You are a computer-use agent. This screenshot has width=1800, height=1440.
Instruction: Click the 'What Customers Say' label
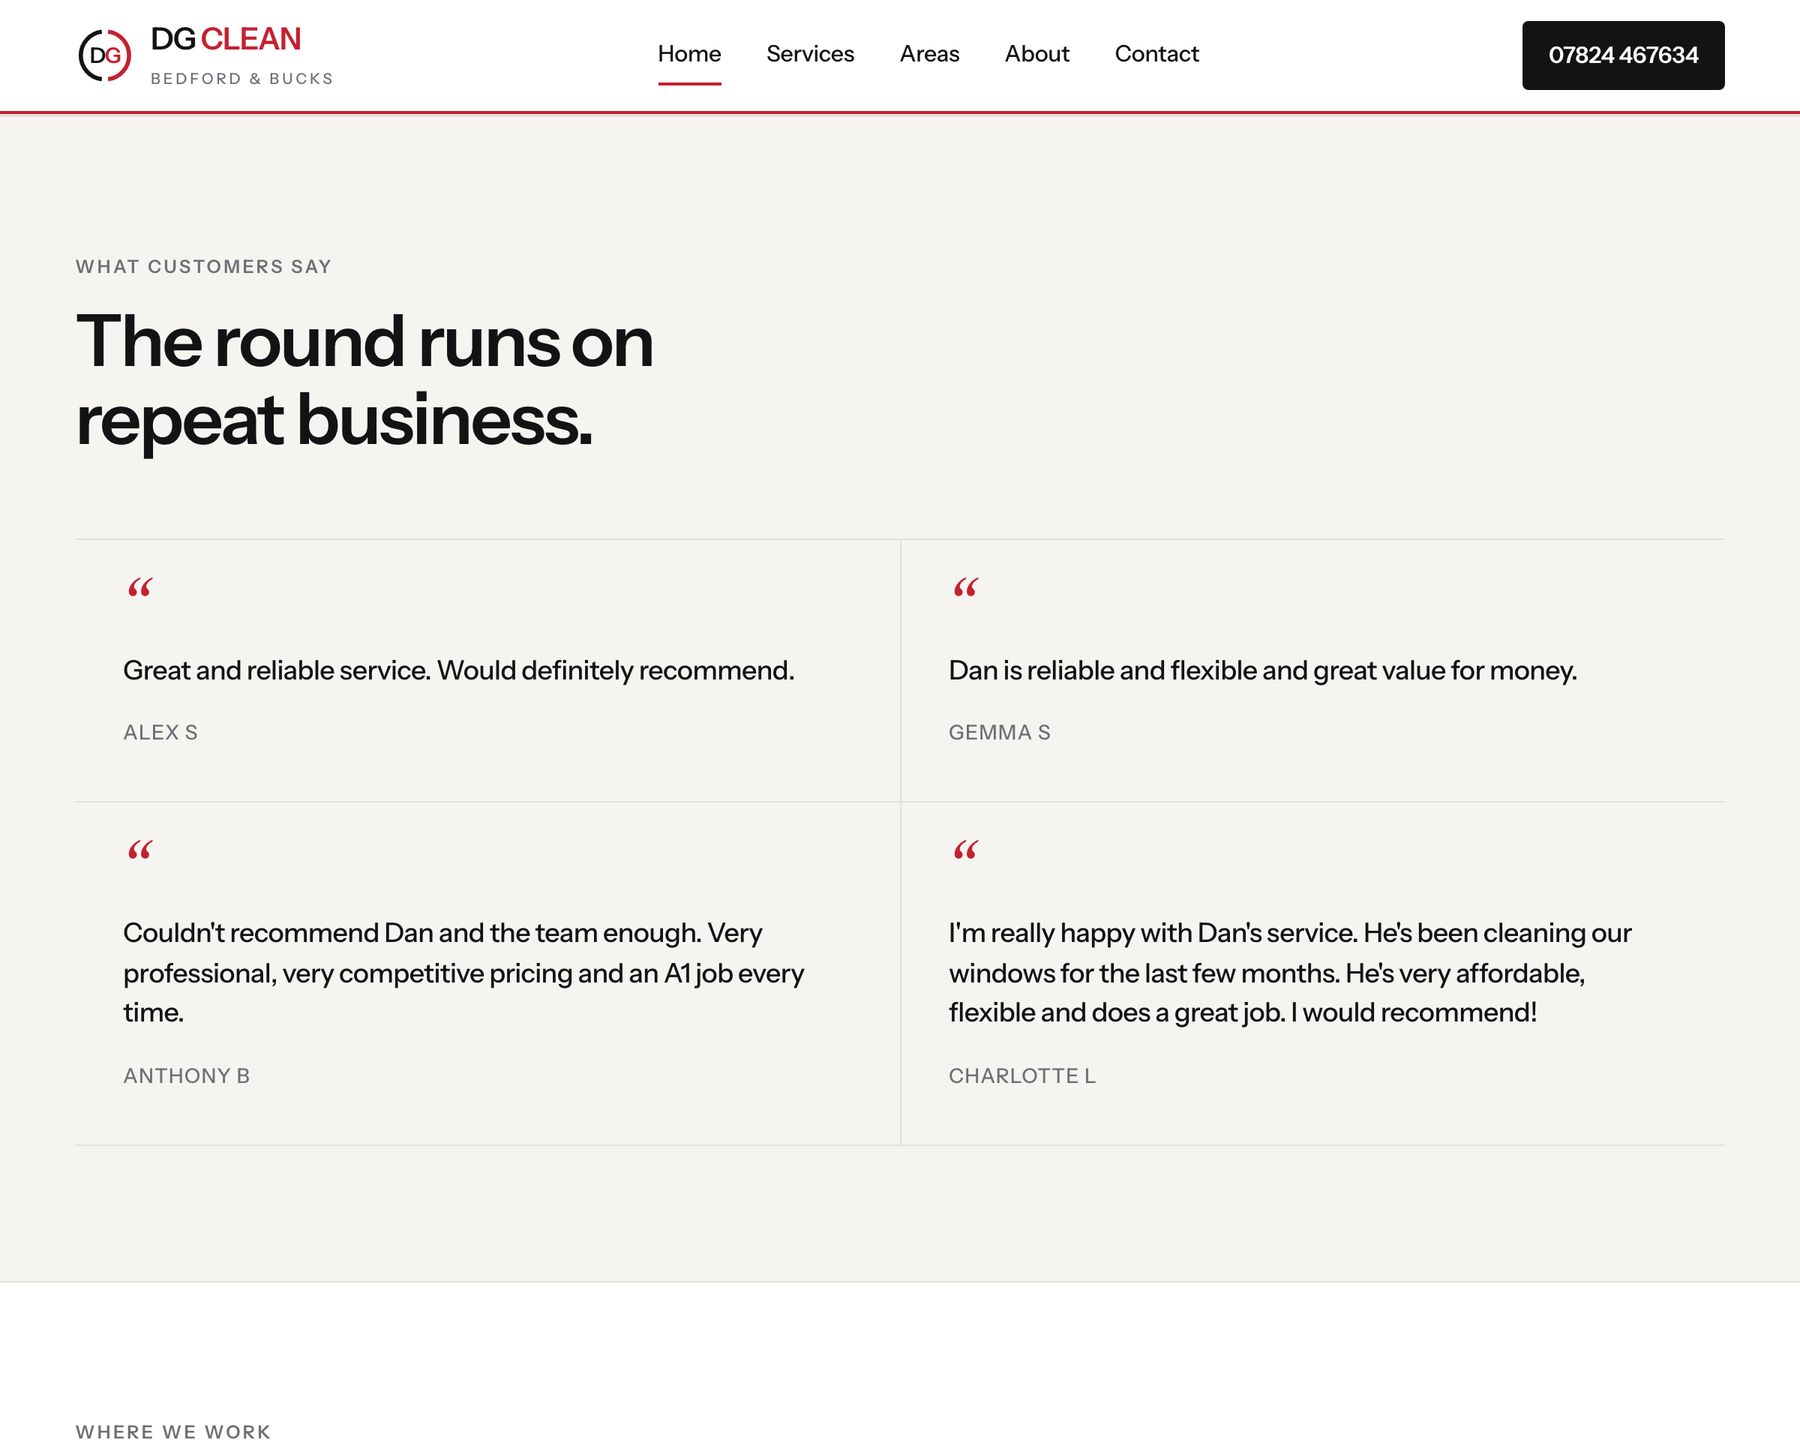tap(204, 267)
